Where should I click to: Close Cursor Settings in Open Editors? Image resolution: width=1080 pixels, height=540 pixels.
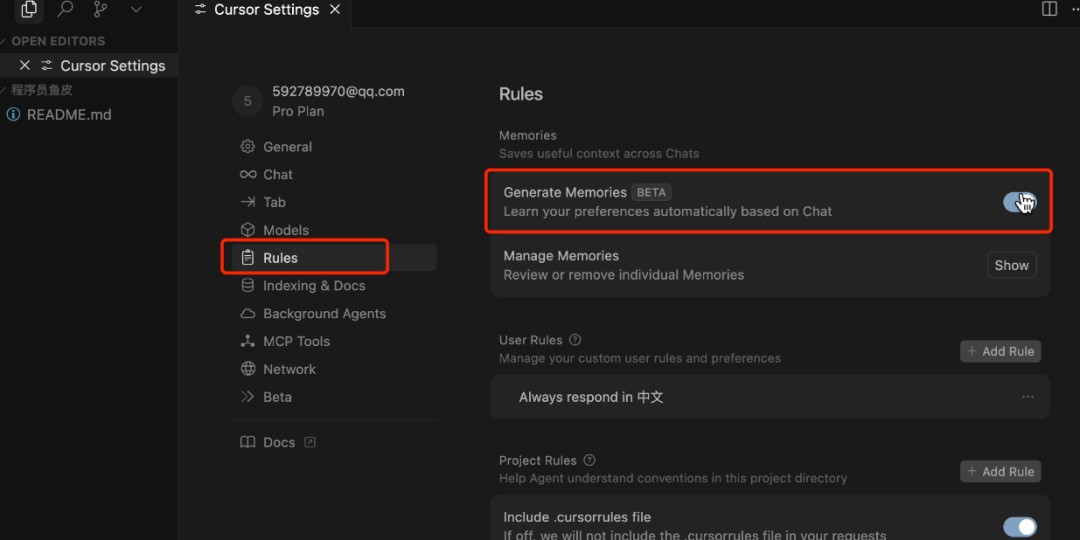25,65
